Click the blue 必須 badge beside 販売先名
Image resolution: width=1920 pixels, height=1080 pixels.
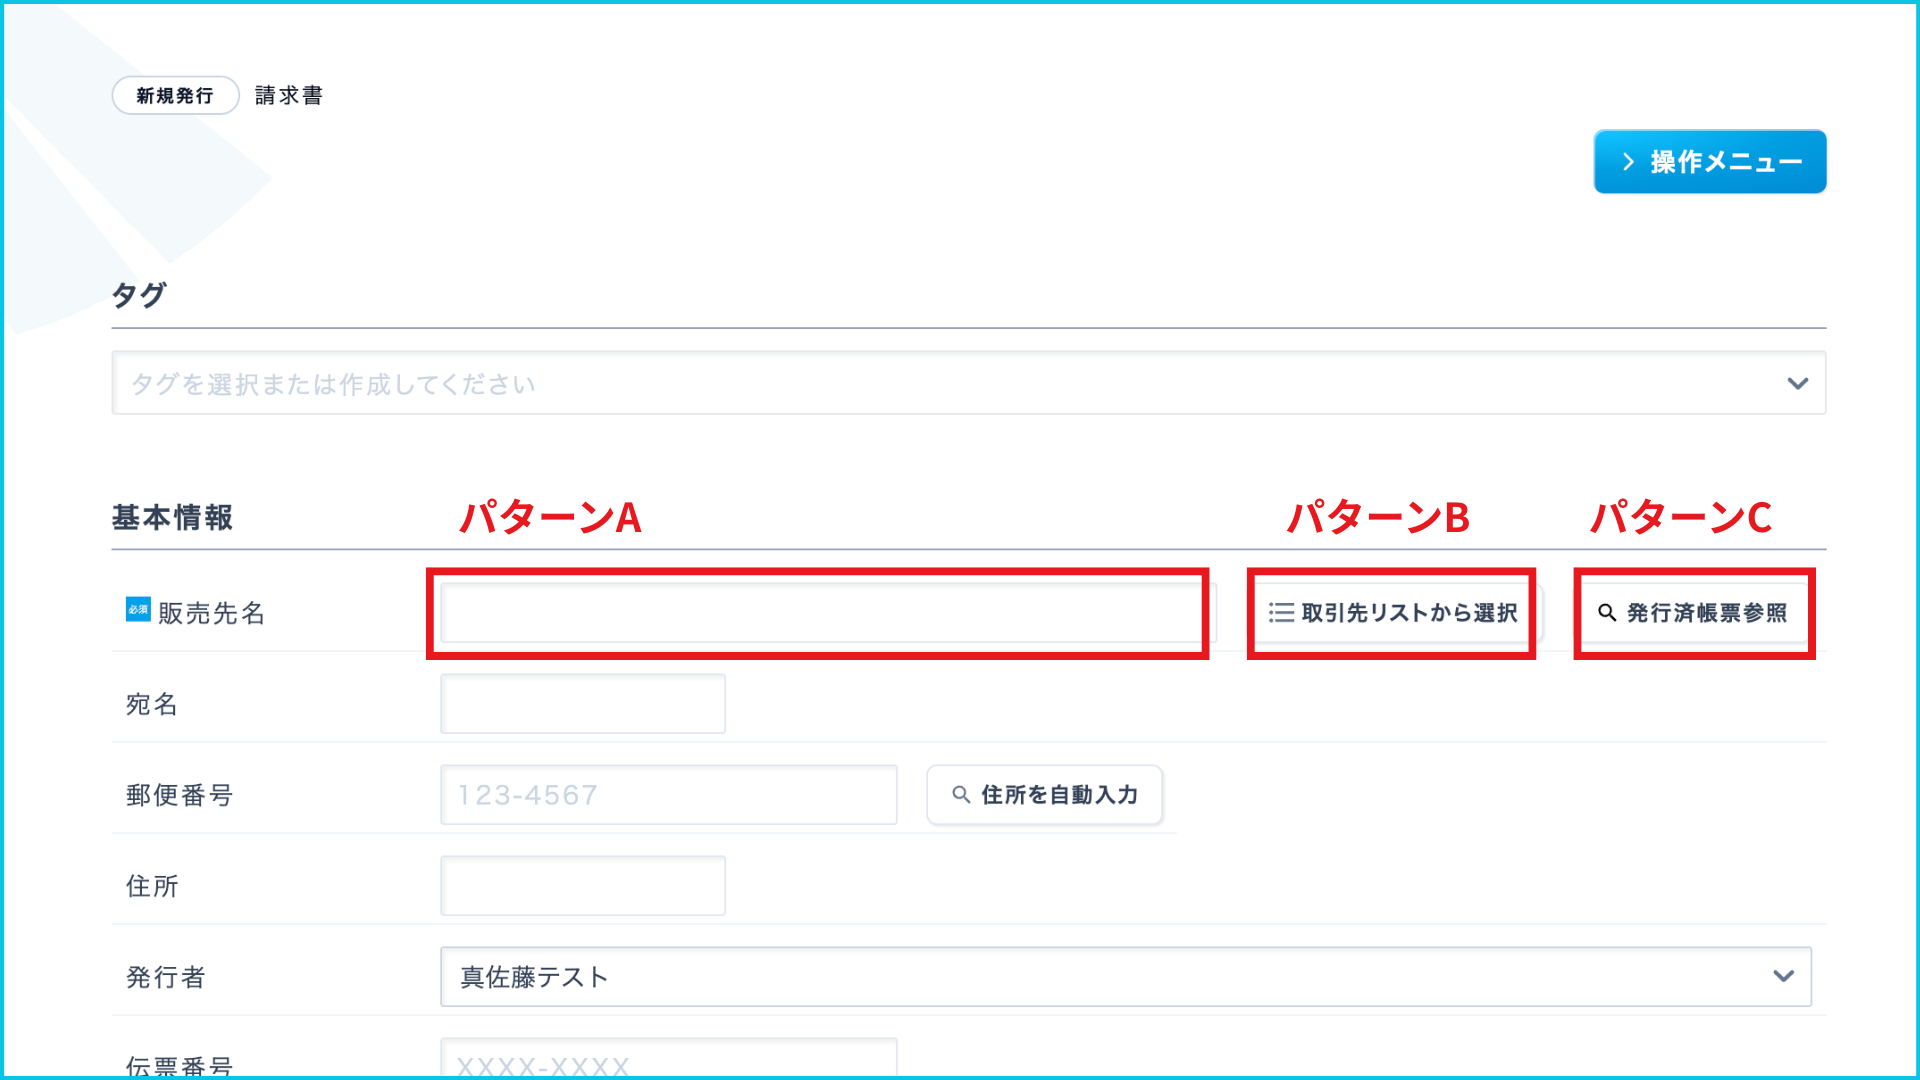(x=138, y=609)
